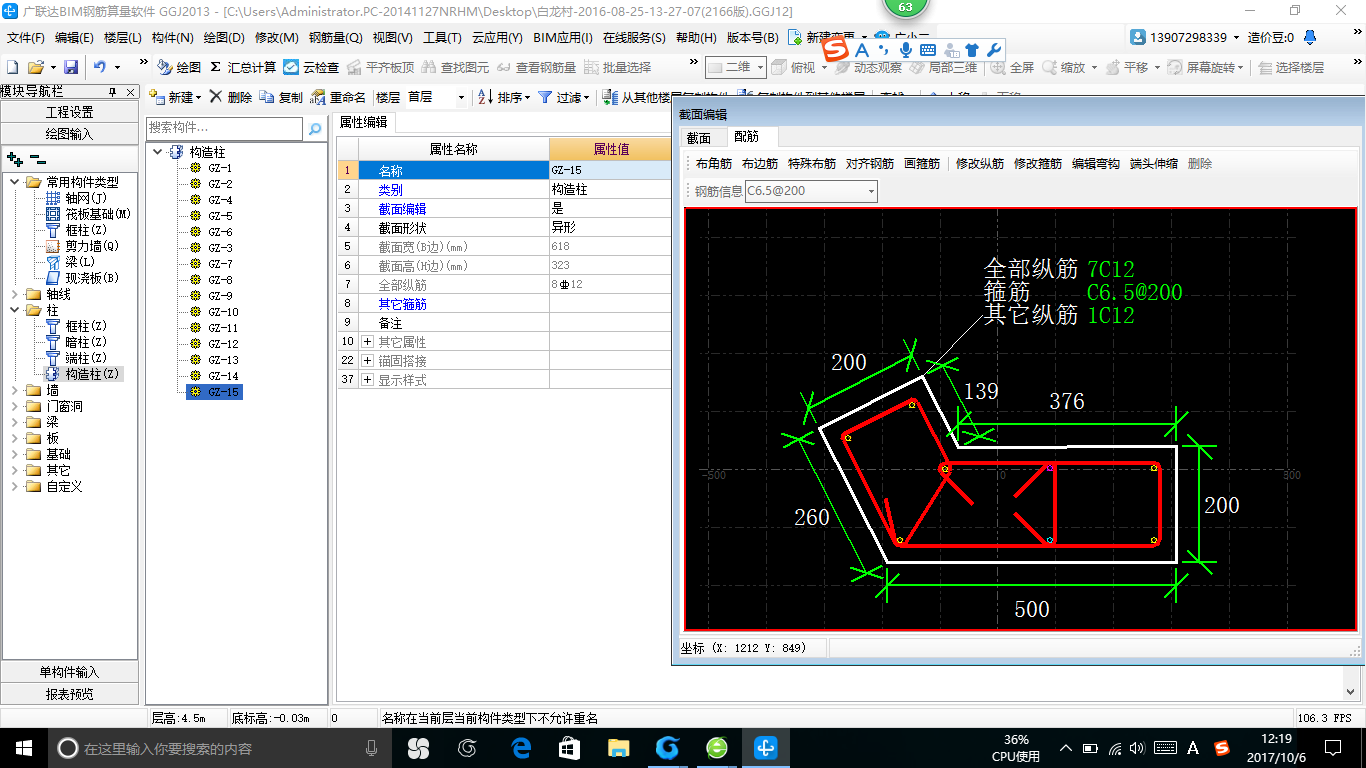The width and height of the screenshot is (1366, 768).
Task: Open the 楼层 首层 floor combo box
Action: tap(436, 97)
